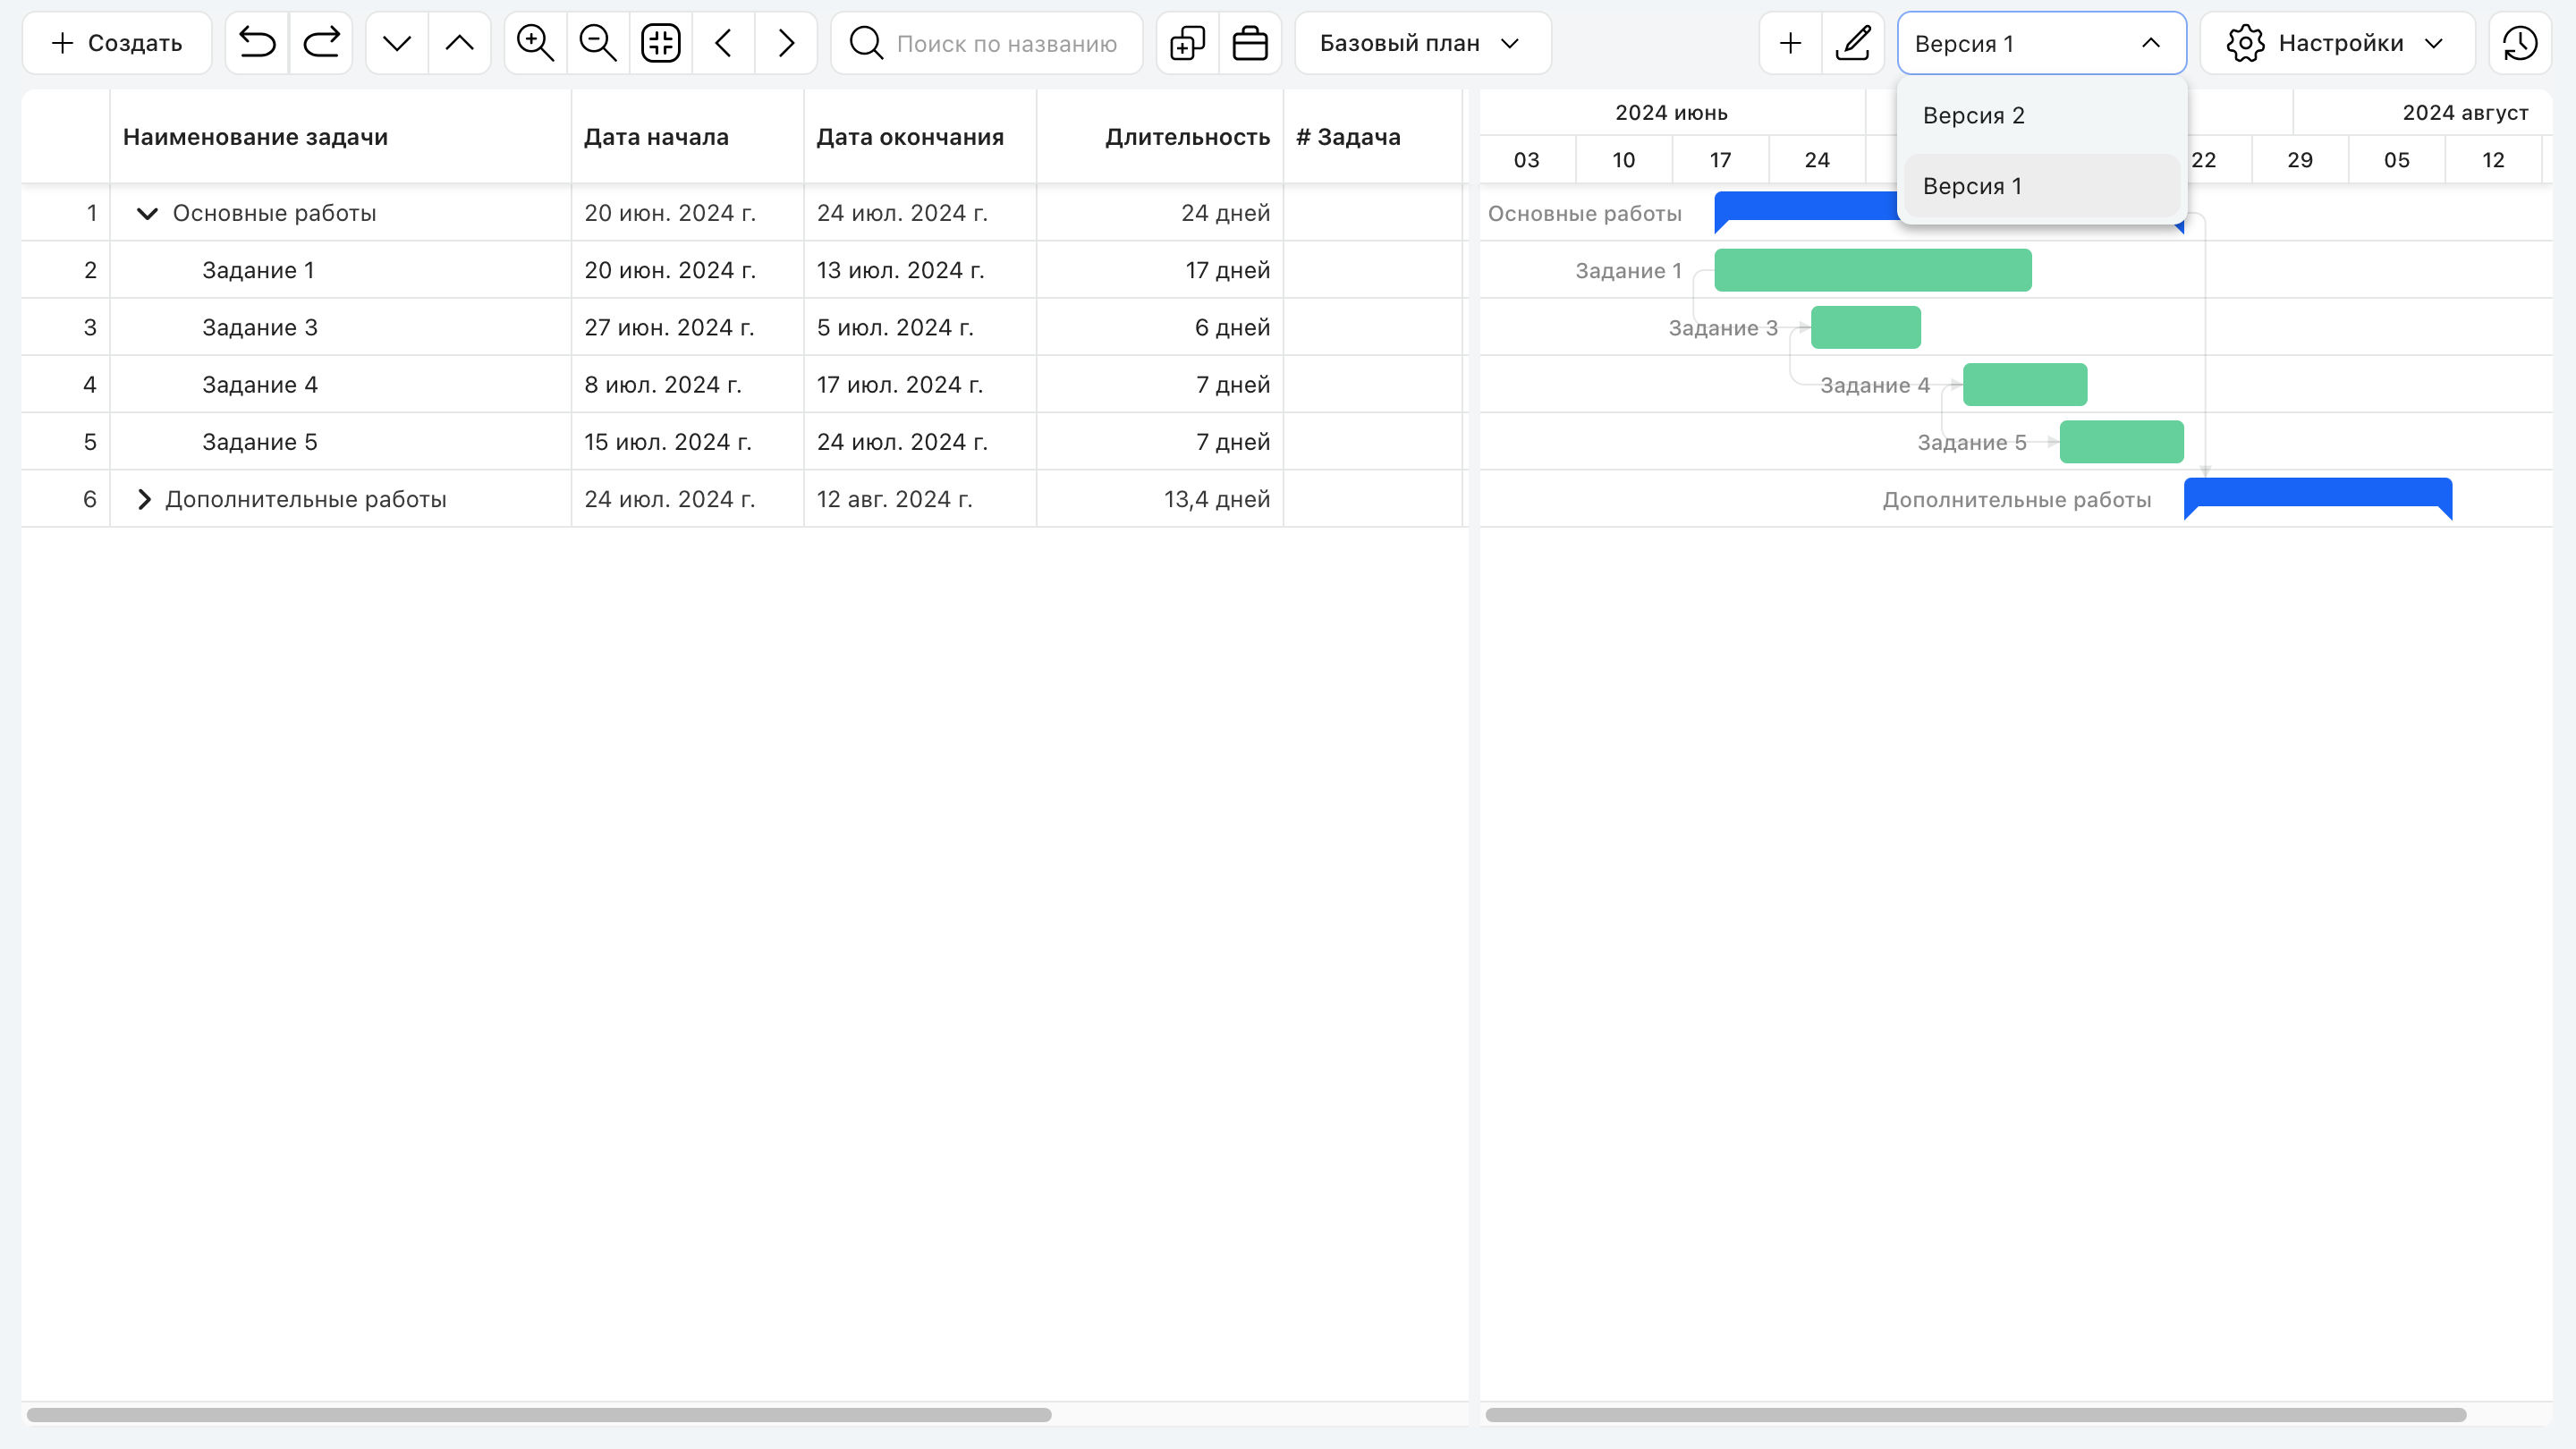Select Версия 1 from the dropdown list
Screen dimensions: 2576x1449
[2042, 186]
